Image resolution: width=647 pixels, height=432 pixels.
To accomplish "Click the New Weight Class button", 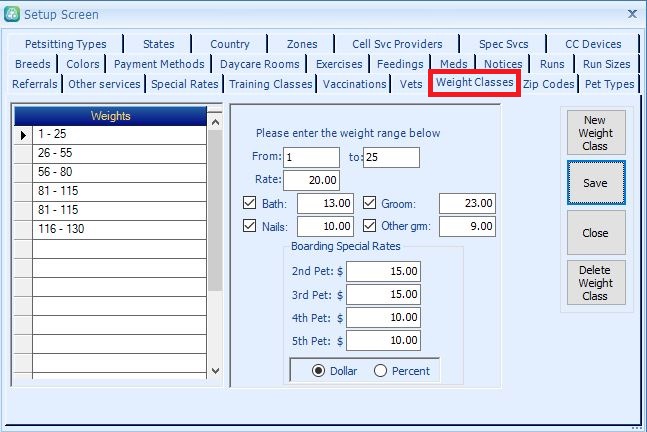I will coord(595,133).
